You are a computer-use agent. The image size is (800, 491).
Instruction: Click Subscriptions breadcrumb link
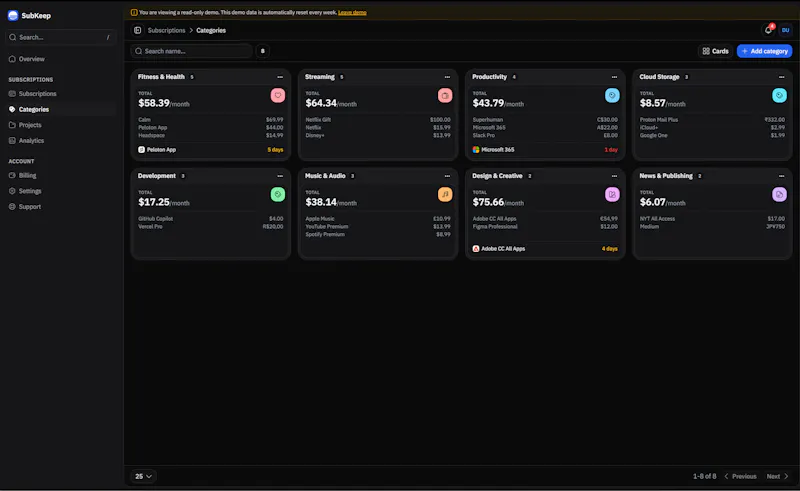click(x=166, y=30)
